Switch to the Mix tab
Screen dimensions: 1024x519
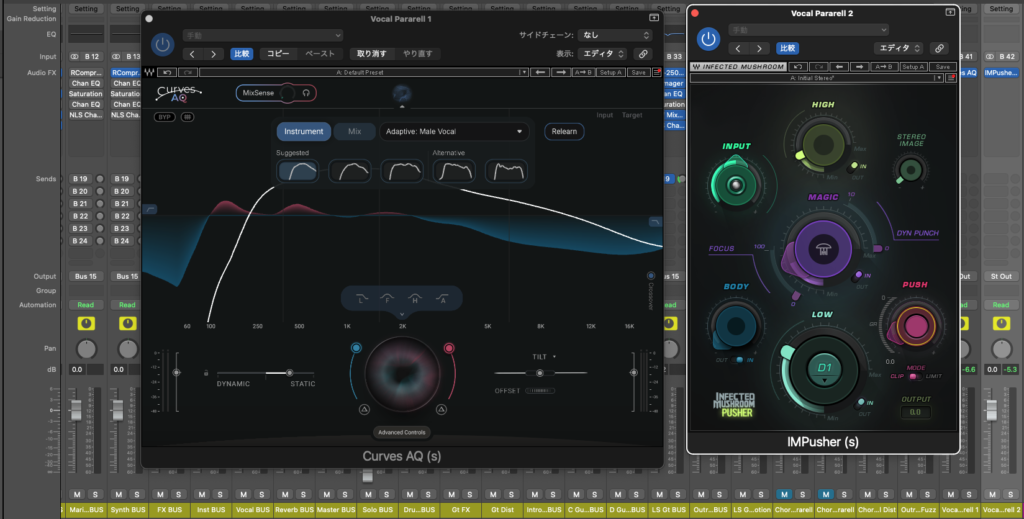click(x=354, y=131)
